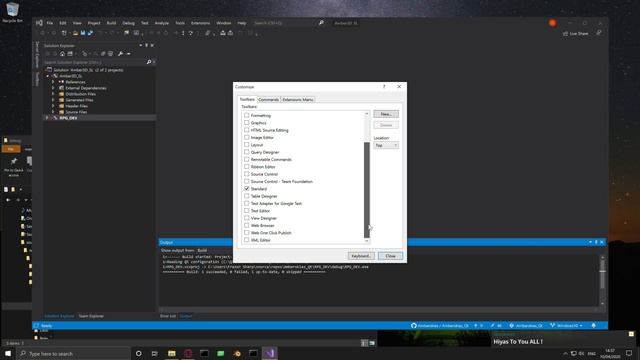This screenshot has height=360, width=640.
Task: Click down arrow of Toolbars list scrollbar
Action: 367,241
